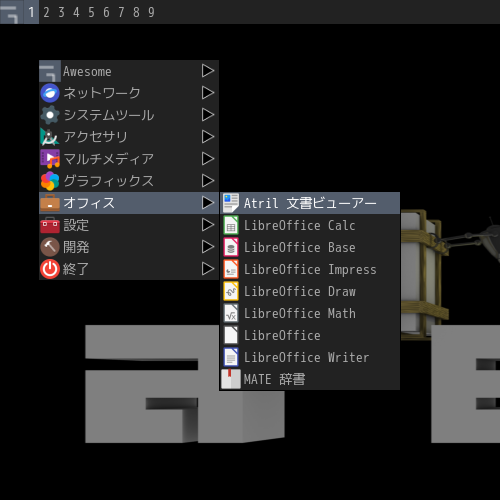
Task: Click the 終了 red power icon
Action: pyautogui.click(x=50, y=269)
